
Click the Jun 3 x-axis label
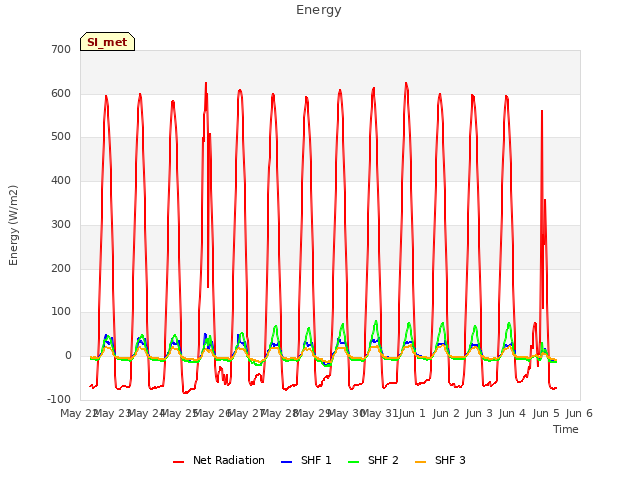479,413
